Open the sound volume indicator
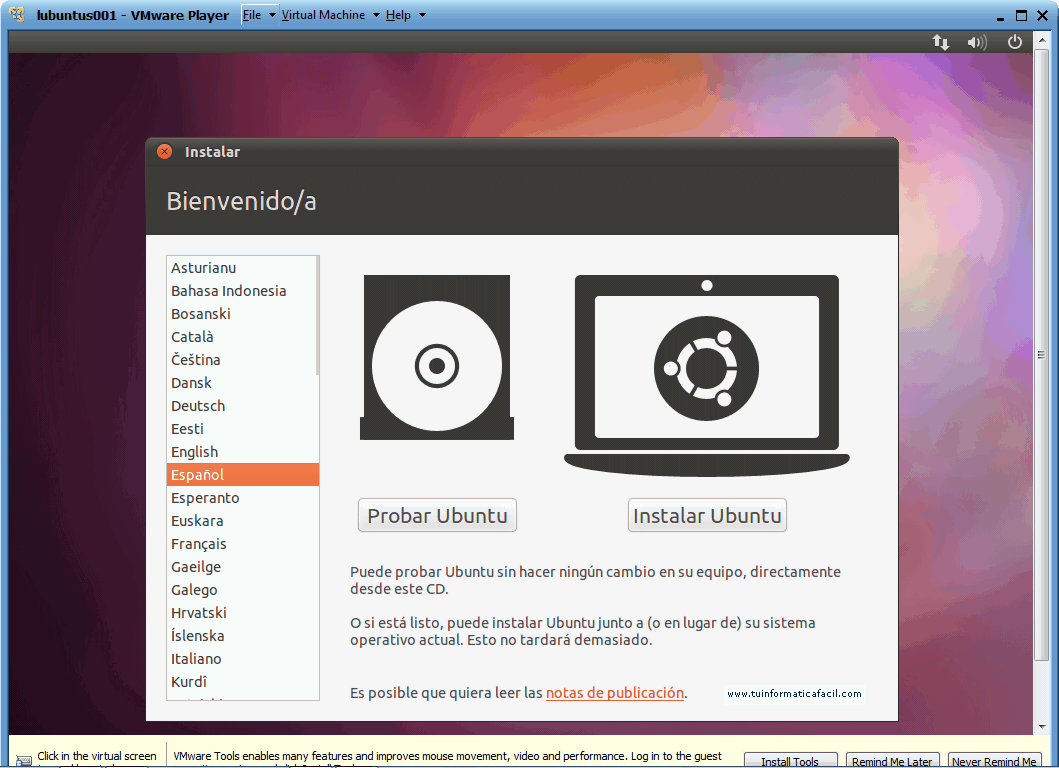 click(x=977, y=43)
